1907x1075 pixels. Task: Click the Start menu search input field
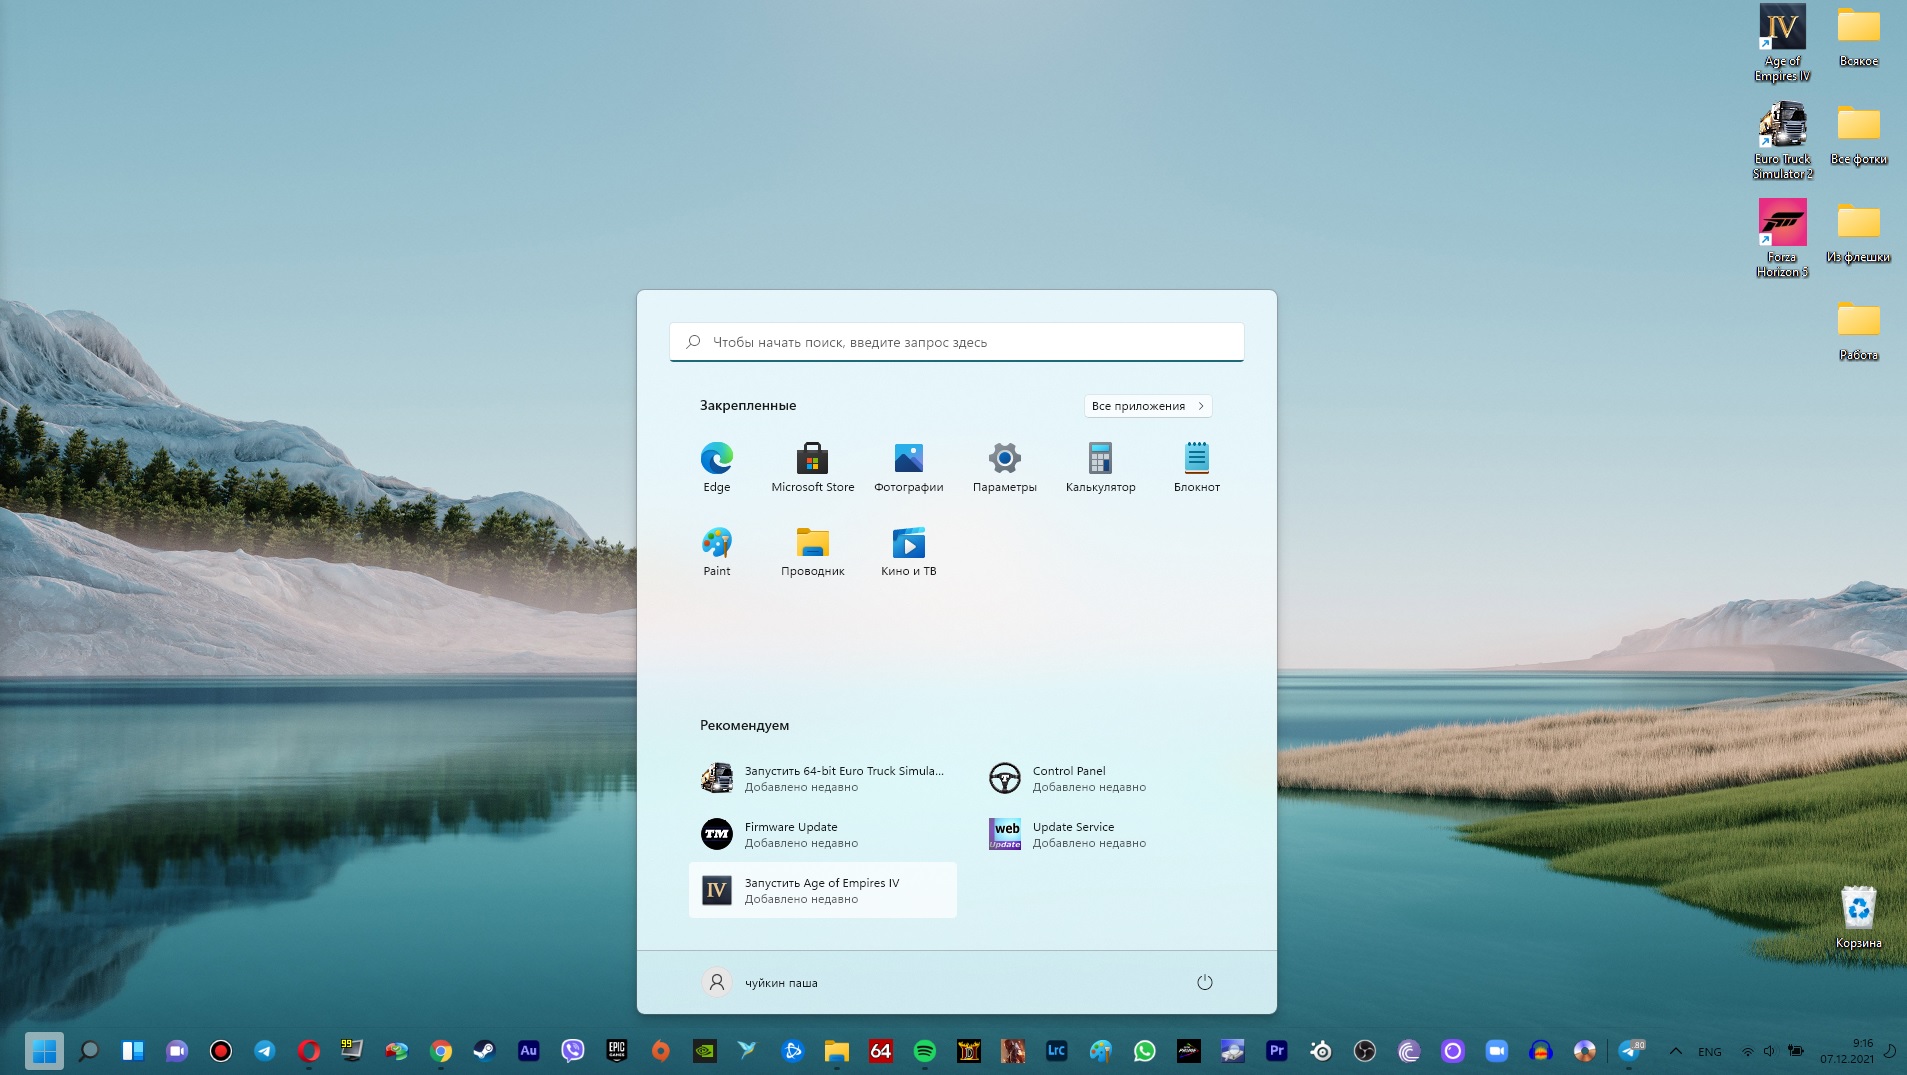click(956, 341)
